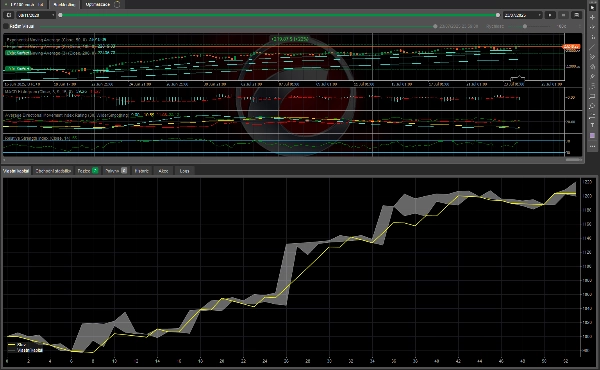Start backtest with the play button
Viewport: 600px width, 370px height.
pyautogui.click(x=550, y=15)
